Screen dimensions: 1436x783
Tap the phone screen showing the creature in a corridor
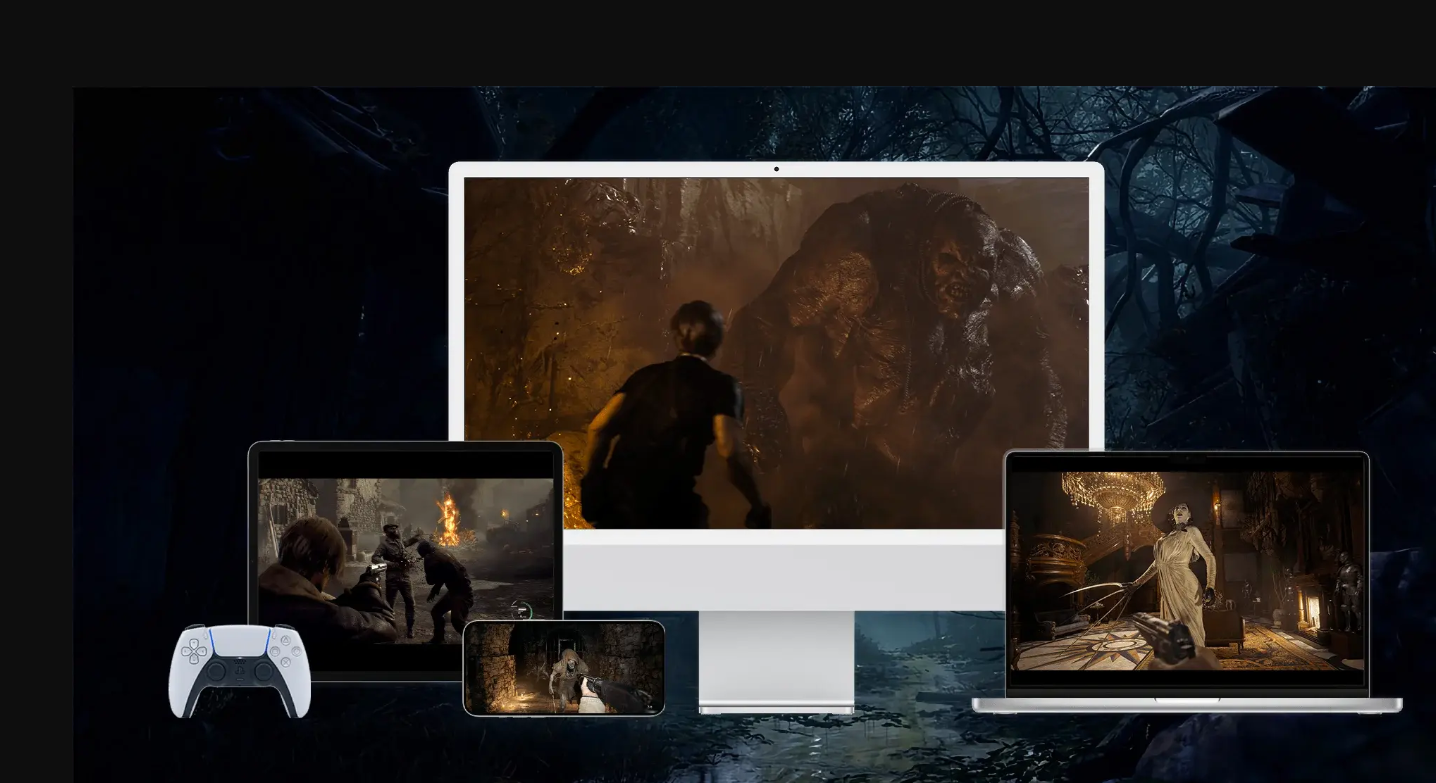(x=564, y=668)
